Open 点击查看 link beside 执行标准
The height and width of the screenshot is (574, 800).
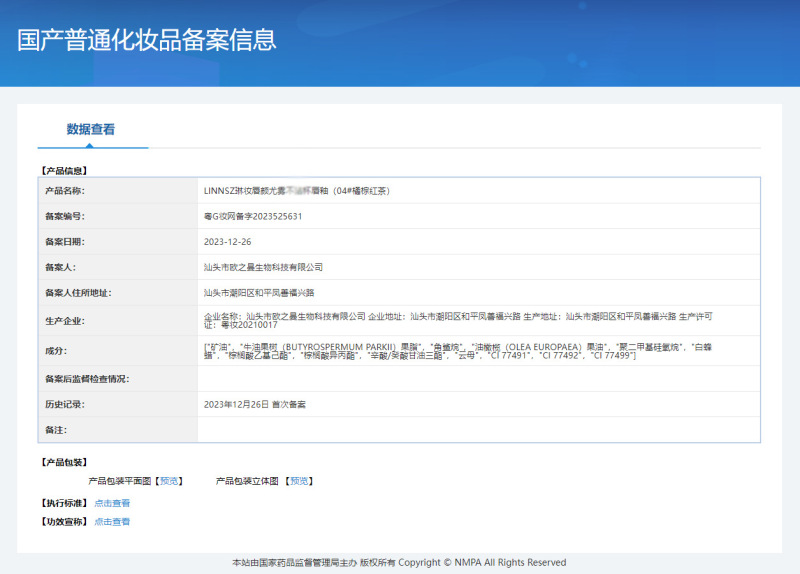pyautogui.click(x=112, y=503)
